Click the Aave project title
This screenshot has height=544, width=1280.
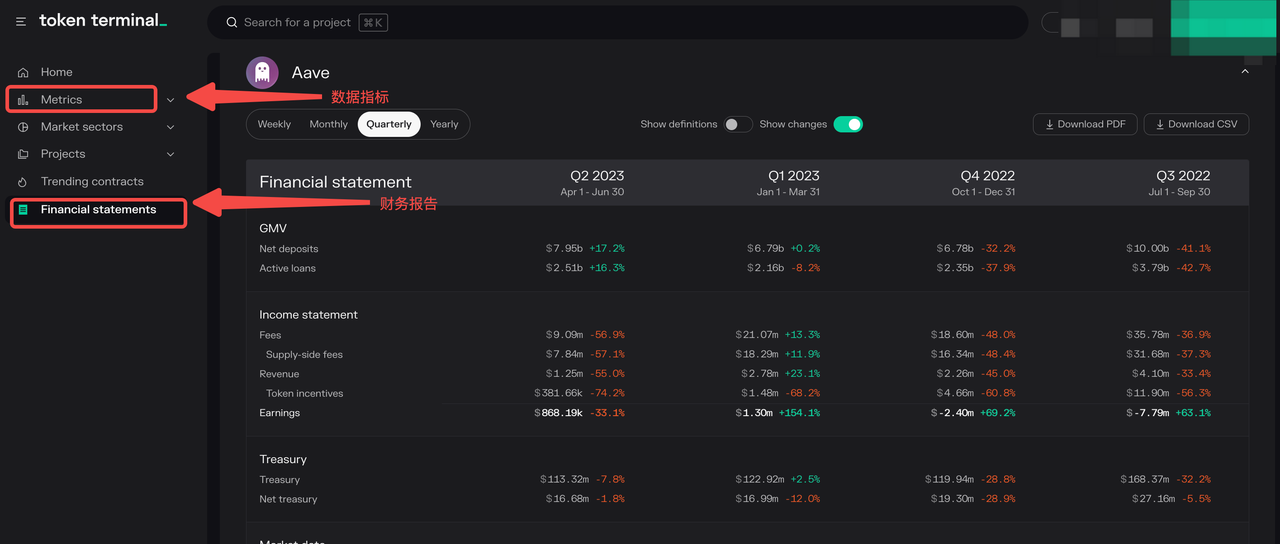[311, 73]
